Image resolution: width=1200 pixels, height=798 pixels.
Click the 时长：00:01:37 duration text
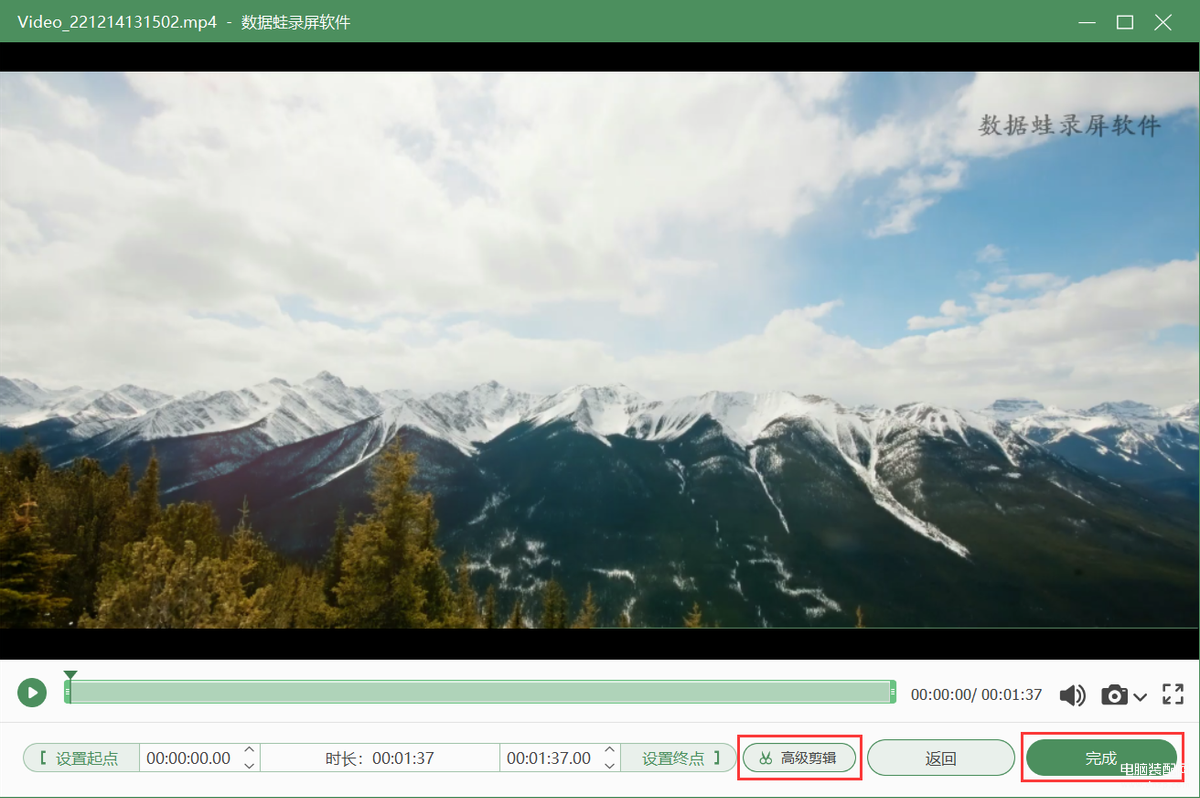pyautogui.click(x=380, y=758)
